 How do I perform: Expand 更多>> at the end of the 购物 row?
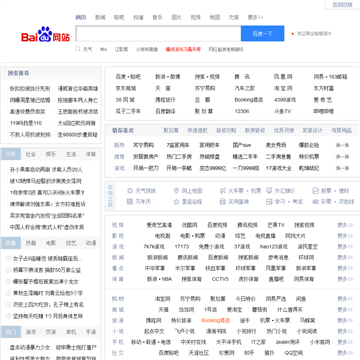(345, 299)
